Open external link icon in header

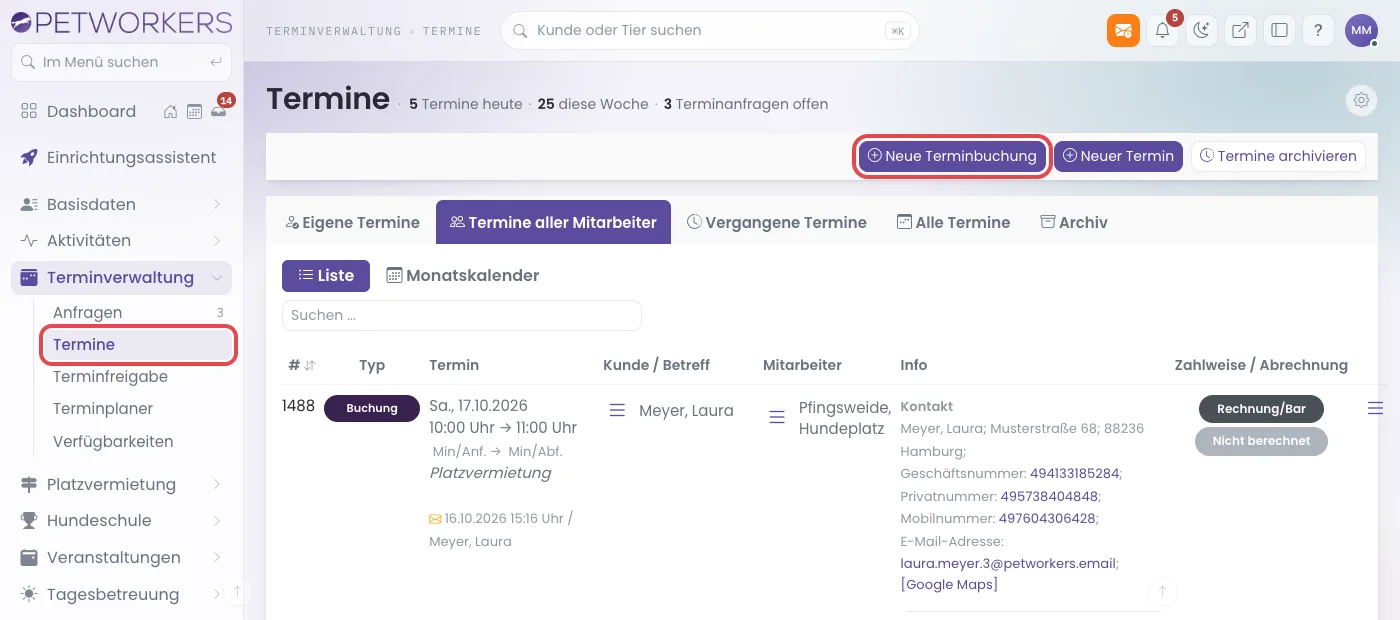1240,30
